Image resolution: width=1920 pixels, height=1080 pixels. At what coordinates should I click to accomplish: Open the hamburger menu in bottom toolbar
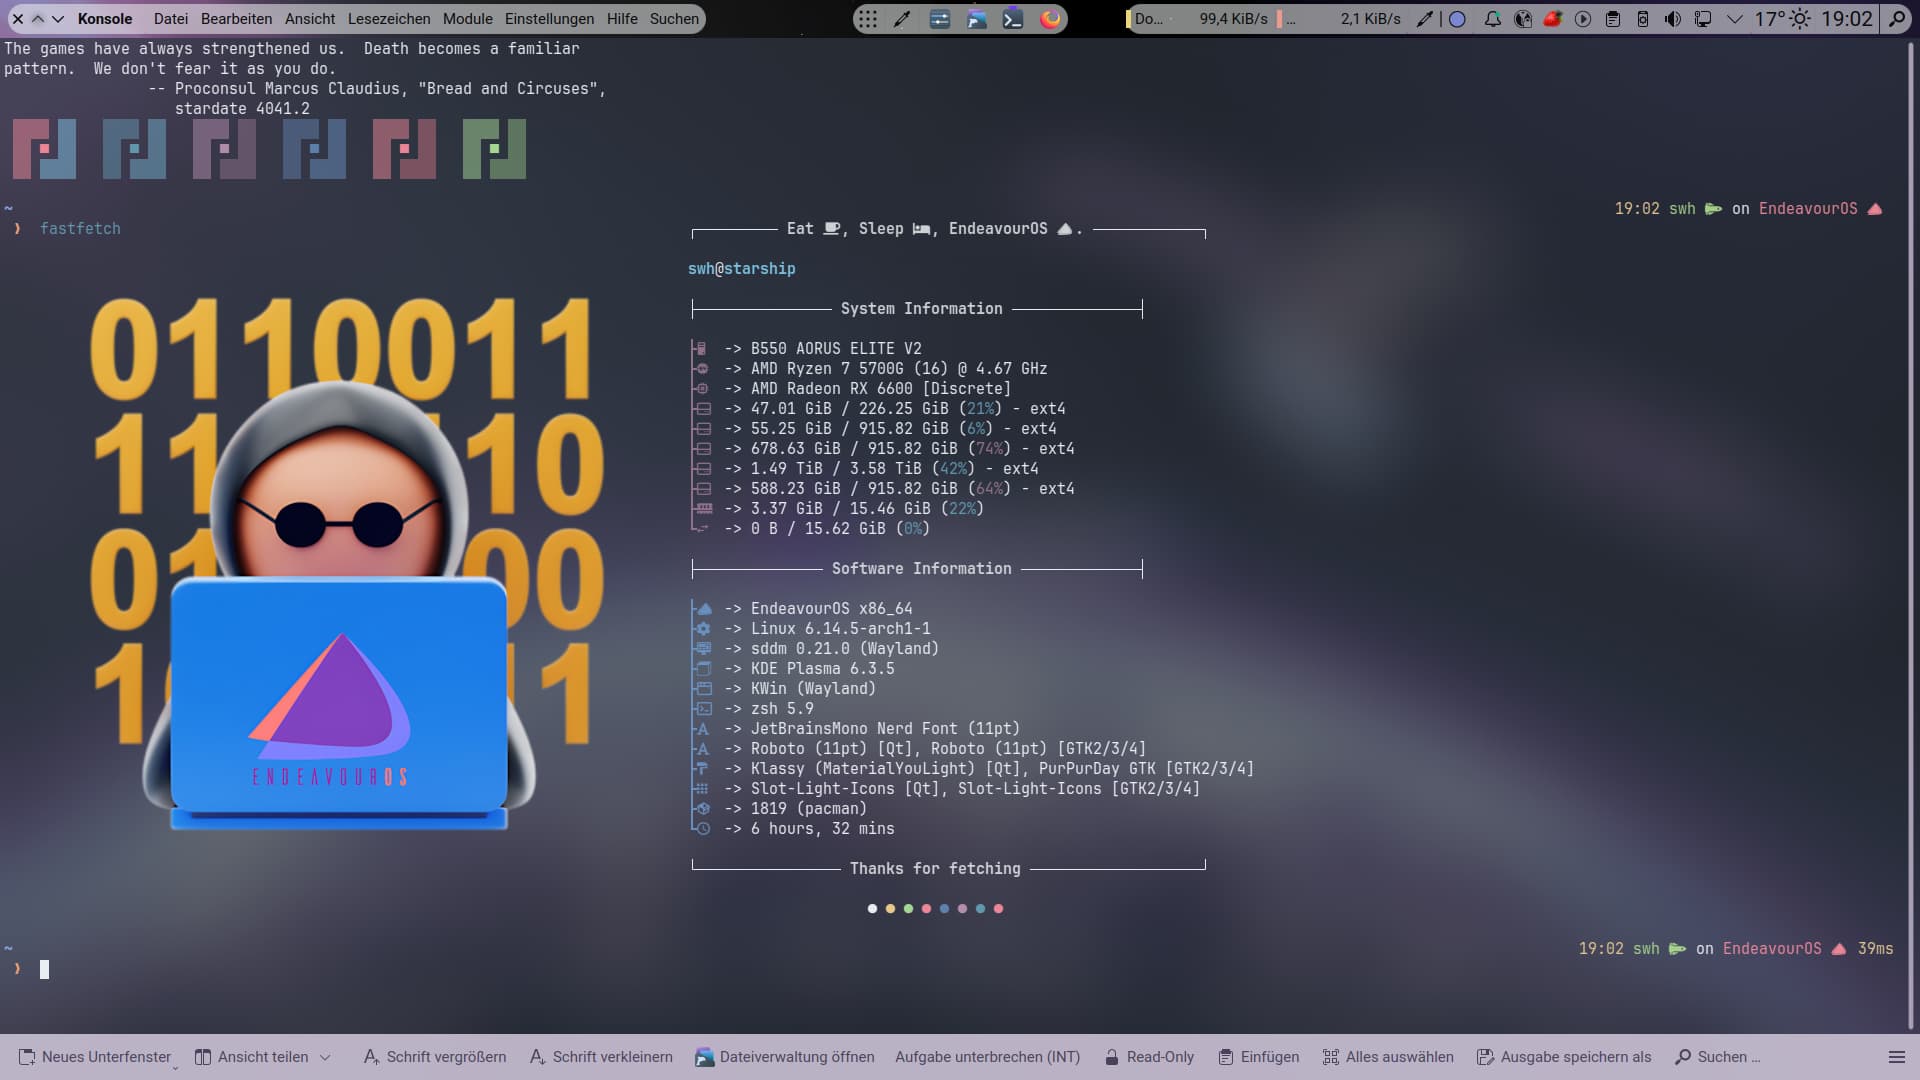pyautogui.click(x=1896, y=1057)
